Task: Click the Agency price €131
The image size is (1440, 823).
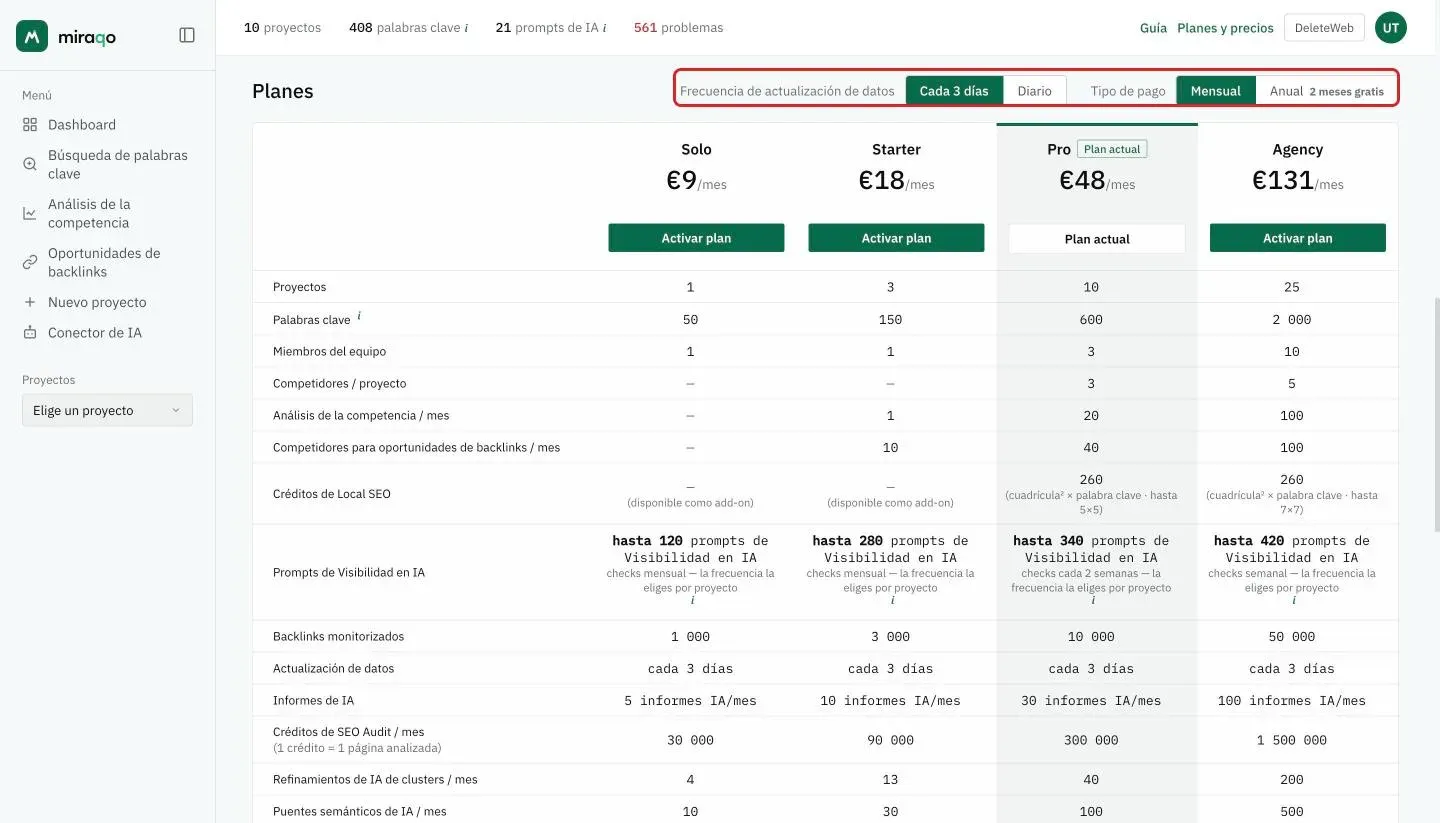Action: coord(1298,180)
